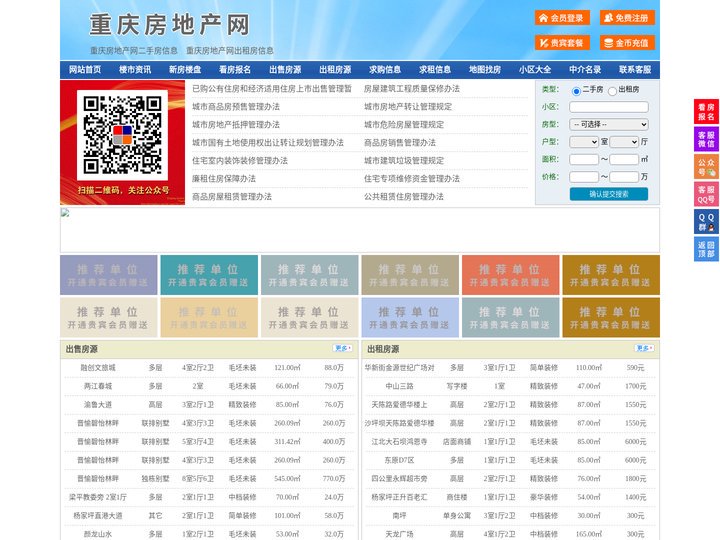
Task: Focus the 小区 search input field
Action: 609,107
